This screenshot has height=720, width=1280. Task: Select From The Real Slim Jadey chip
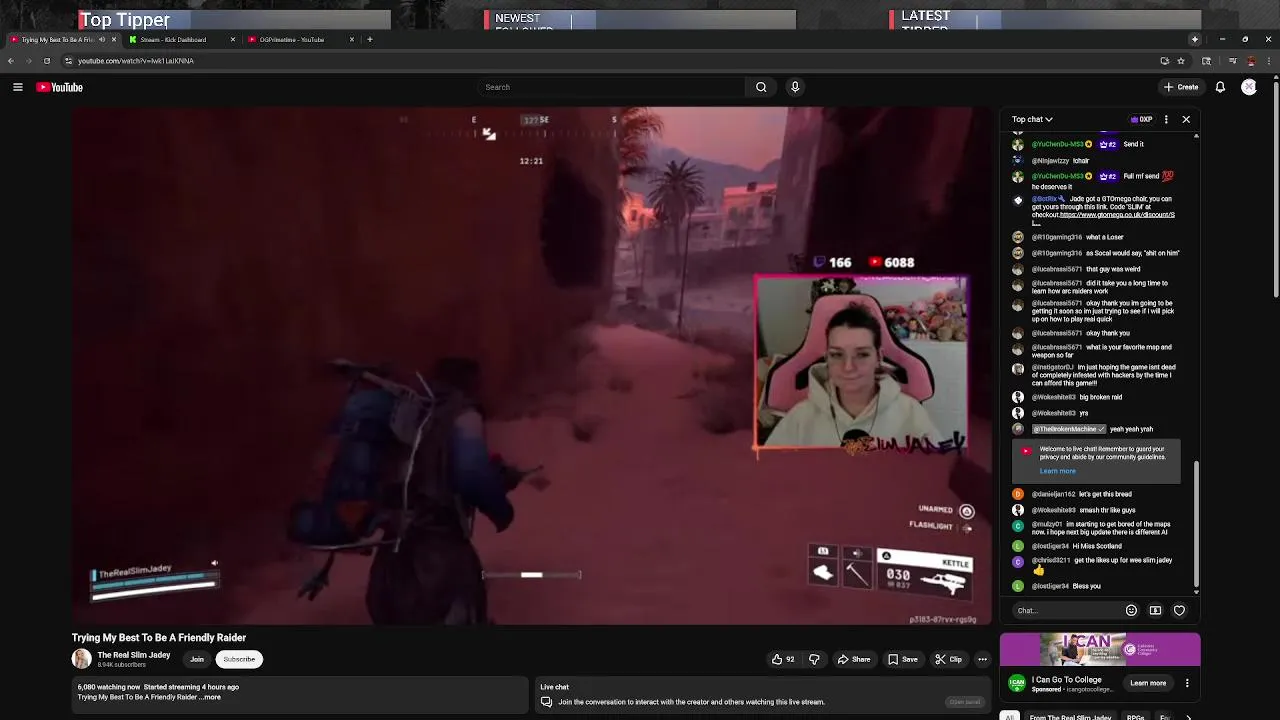(x=1070, y=717)
